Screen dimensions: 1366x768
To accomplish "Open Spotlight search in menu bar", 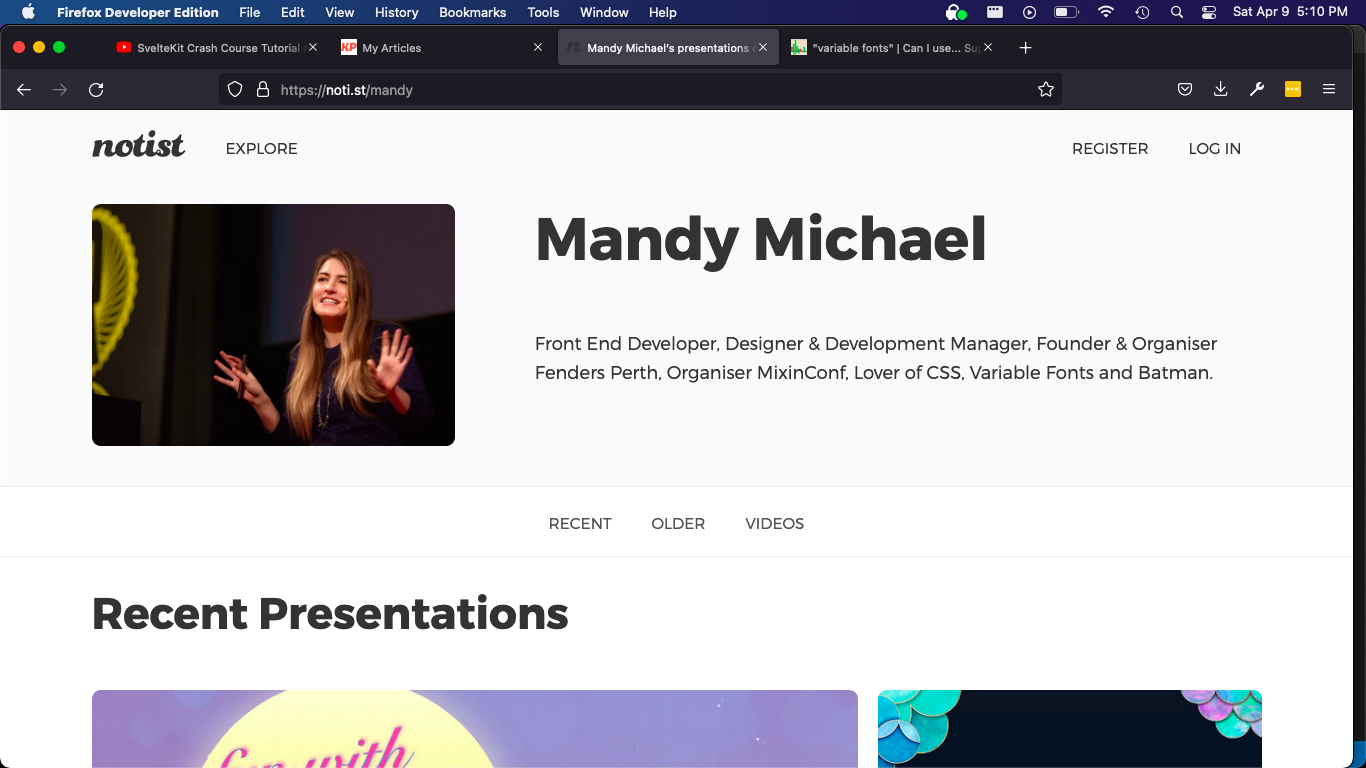I will click(1177, 12).
